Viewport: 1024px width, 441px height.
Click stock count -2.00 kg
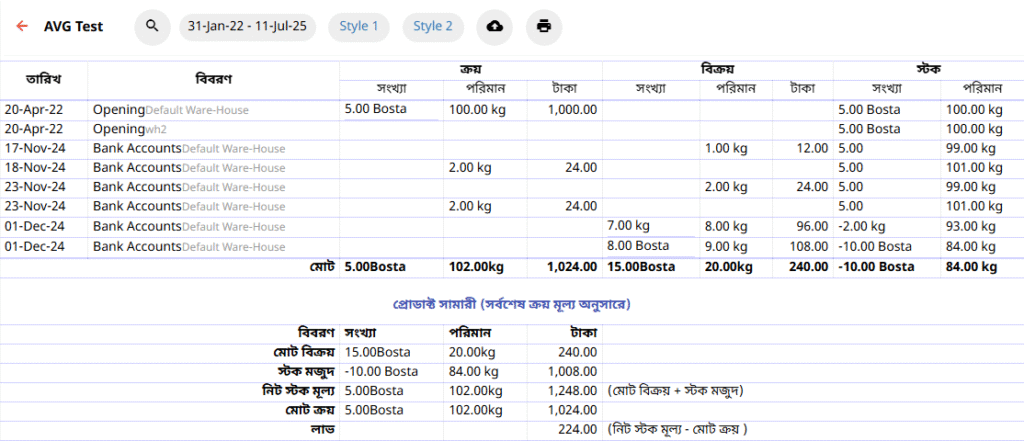[x=862, y=227]
